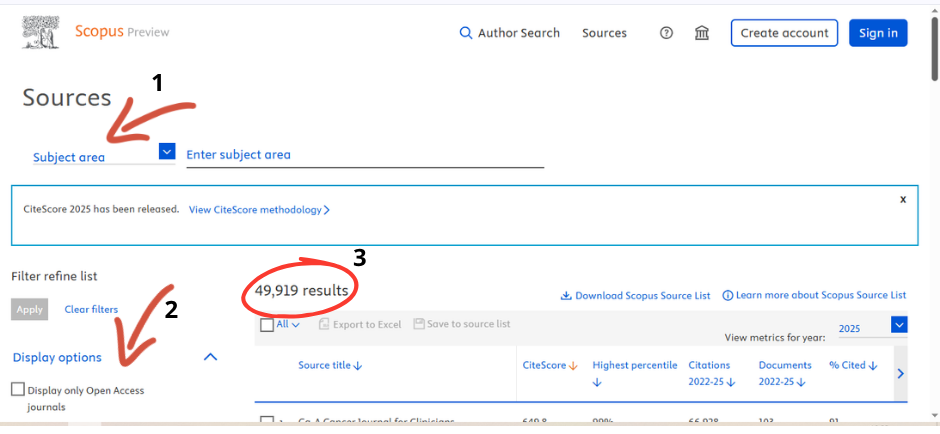The width and height of the screenshot is (940, 434).
Task: Tick the select All checkbox
Action: click(267, 325)
